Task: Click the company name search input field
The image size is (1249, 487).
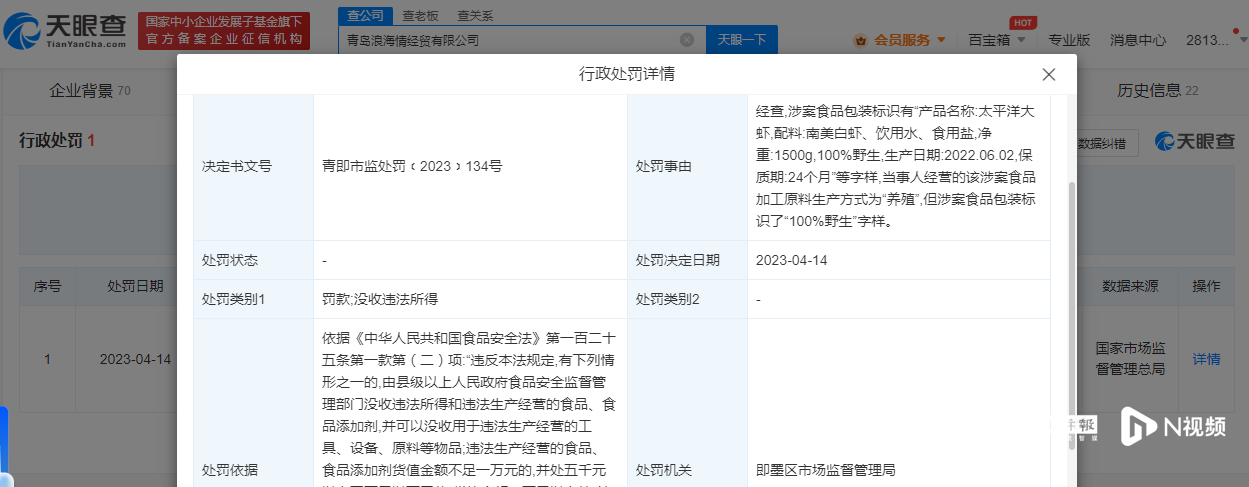Action: point(505,40)
